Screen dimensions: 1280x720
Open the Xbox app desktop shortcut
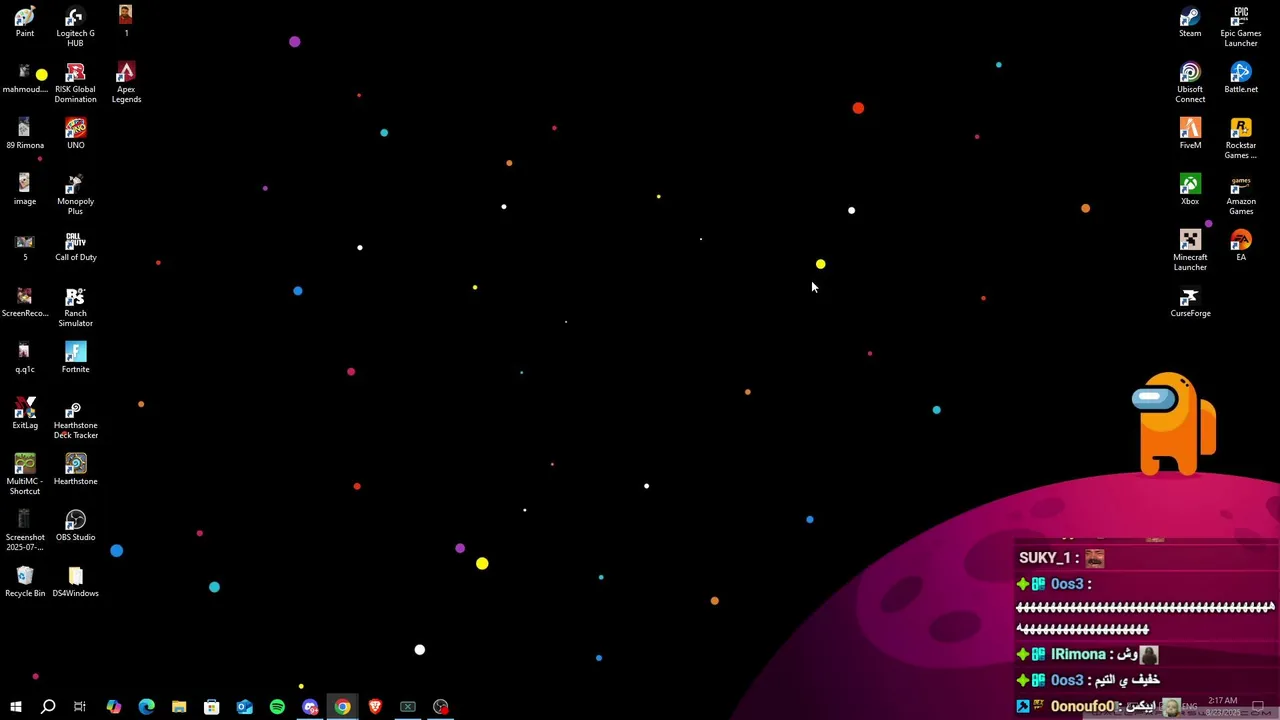coord(1190,190)
